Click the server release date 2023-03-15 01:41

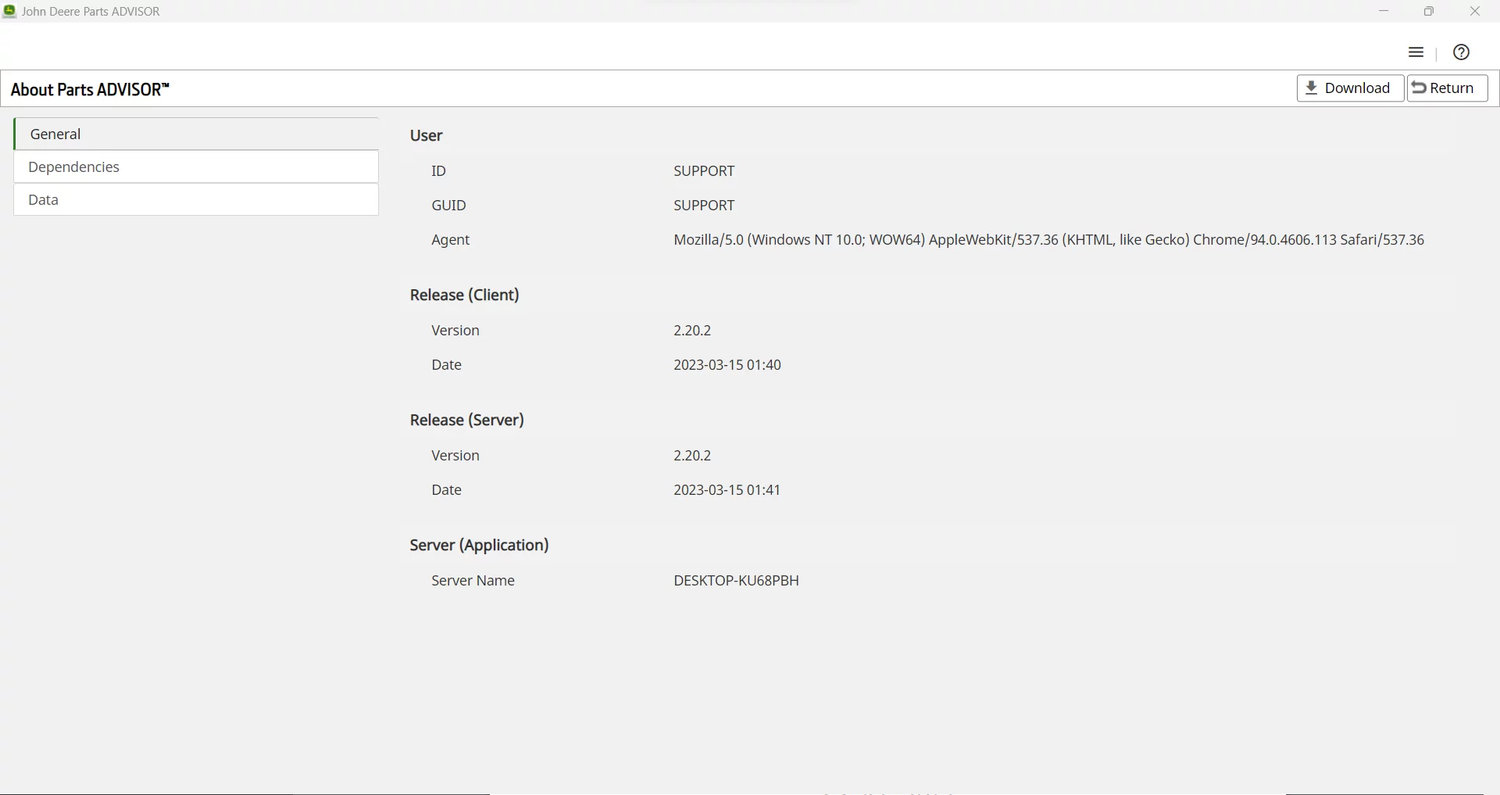[x=727, y=491]
